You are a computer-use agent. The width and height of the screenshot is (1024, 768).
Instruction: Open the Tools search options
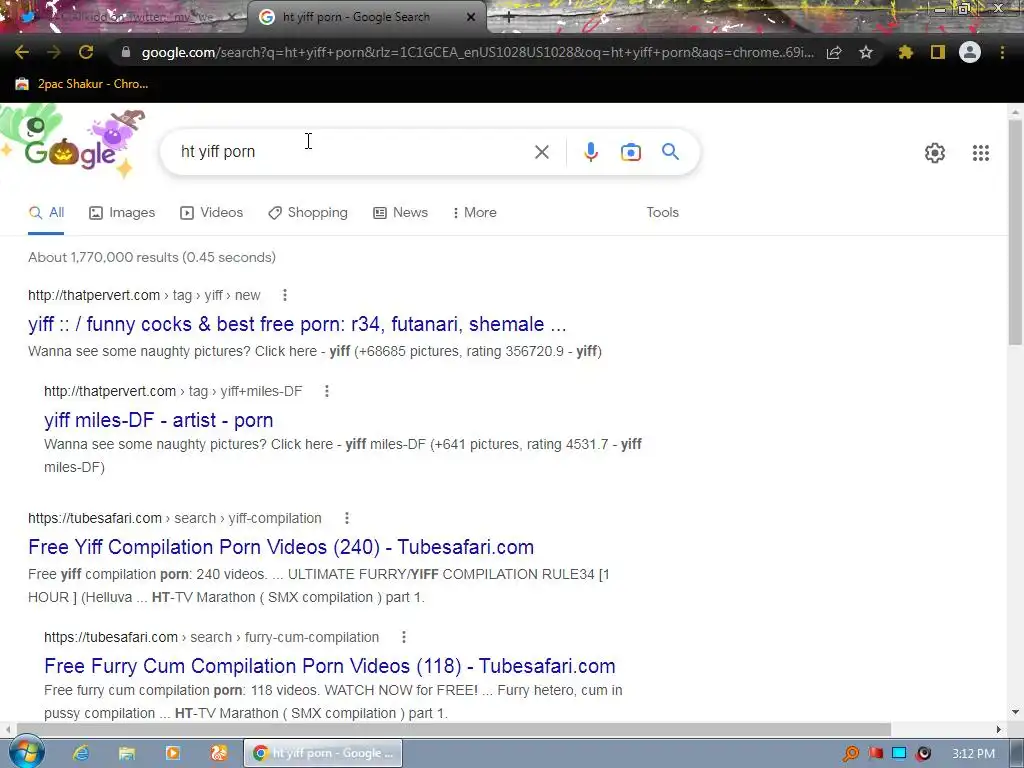coord(662,212)
